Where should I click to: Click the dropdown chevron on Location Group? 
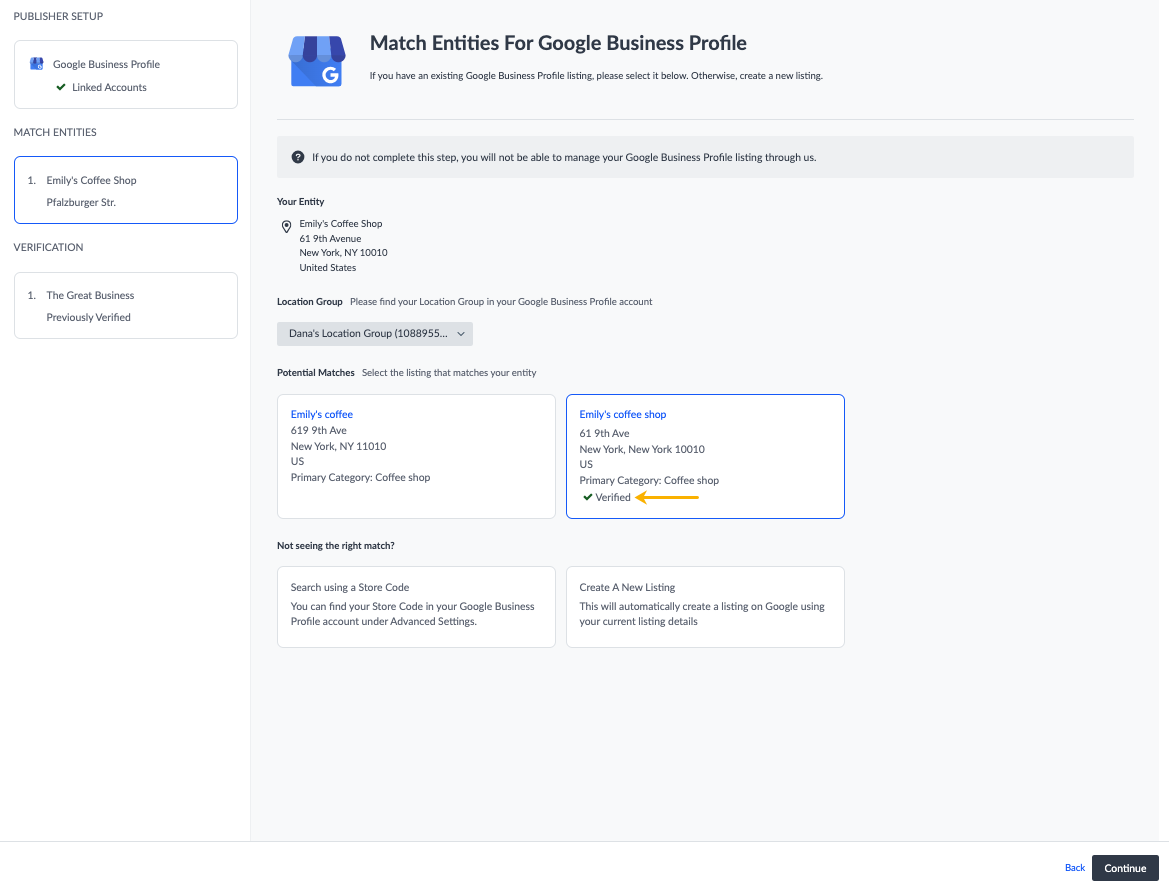[460, 334]
